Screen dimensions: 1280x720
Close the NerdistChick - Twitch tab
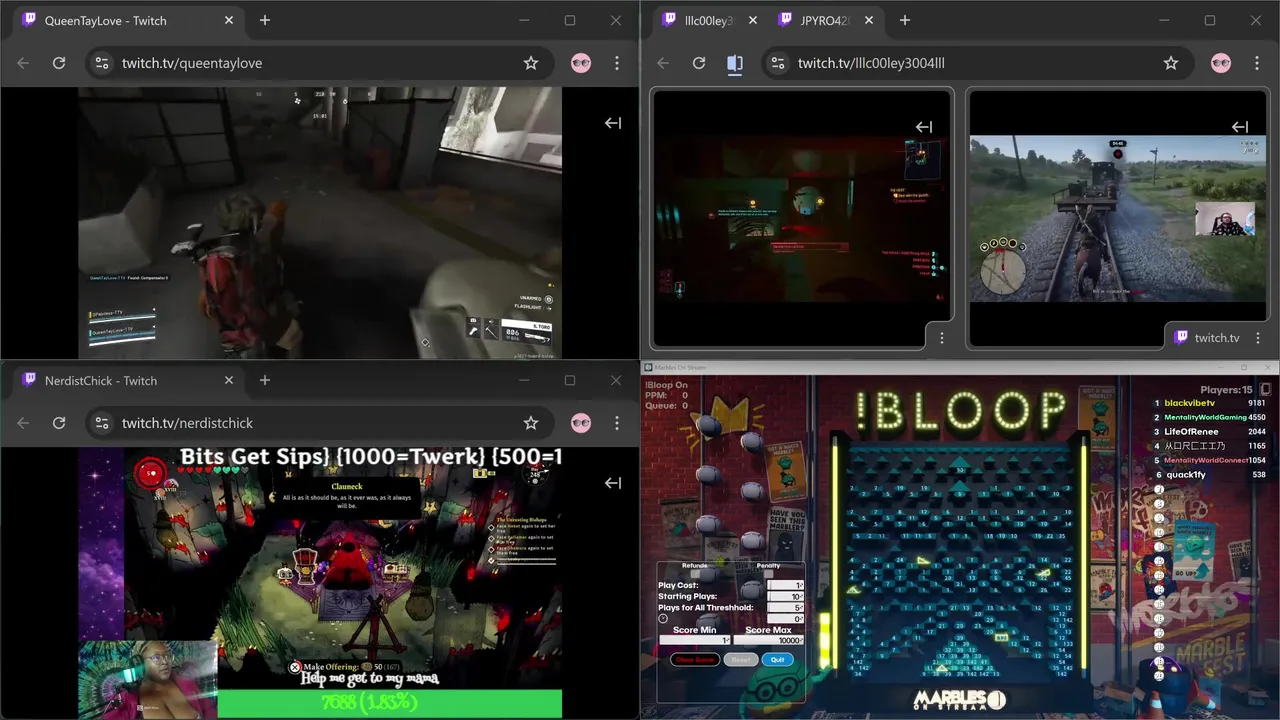pos(229,380)
